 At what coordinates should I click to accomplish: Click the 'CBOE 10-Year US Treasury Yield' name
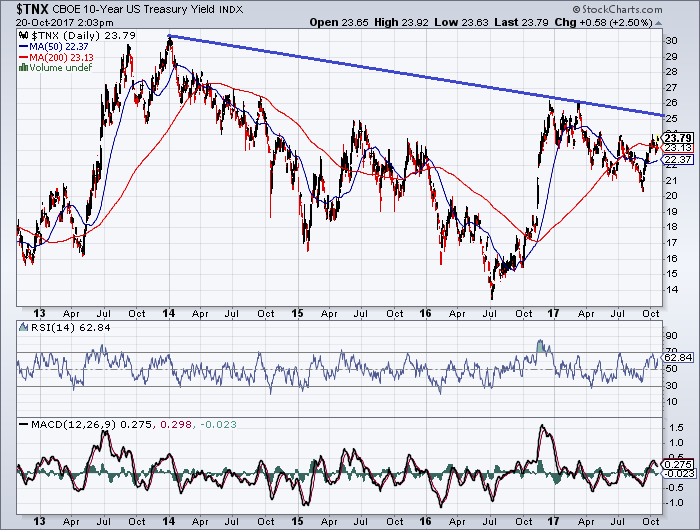coord(133,9)
